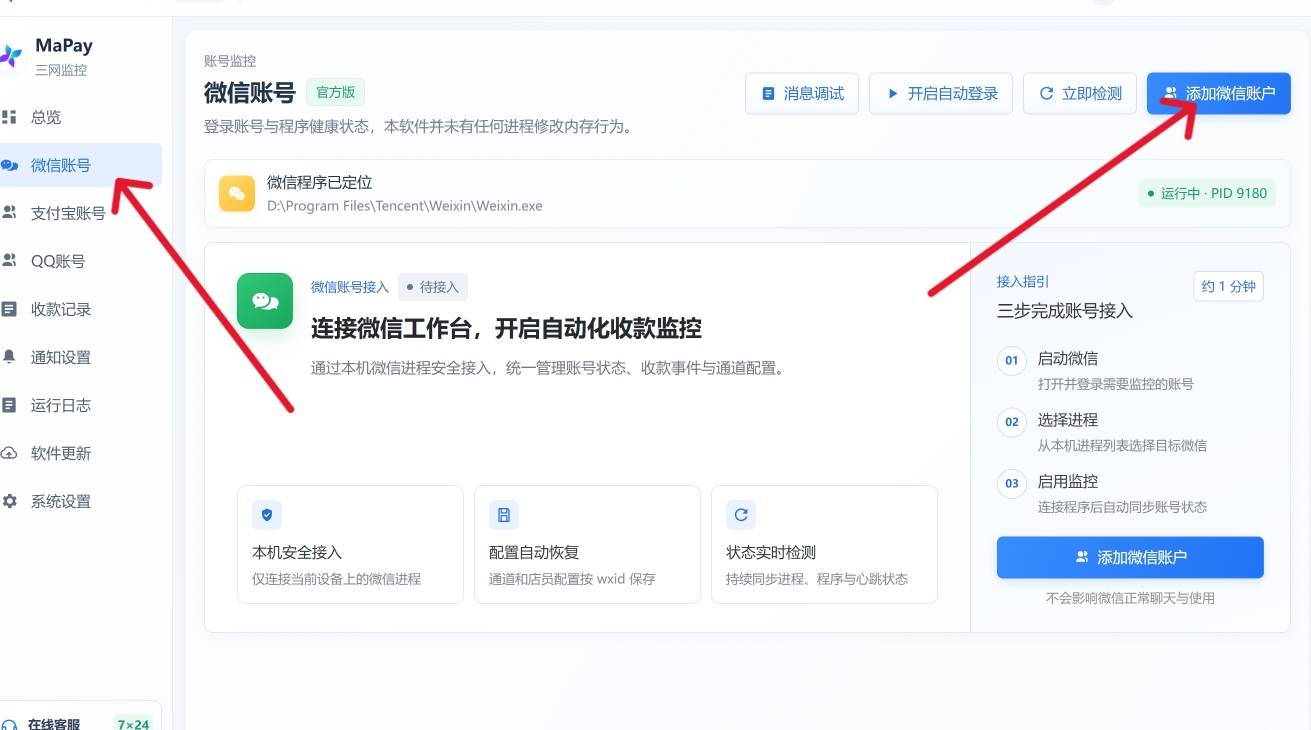Run 立即检测 now
The image size is (1311, 730).
pos(1080,94)
